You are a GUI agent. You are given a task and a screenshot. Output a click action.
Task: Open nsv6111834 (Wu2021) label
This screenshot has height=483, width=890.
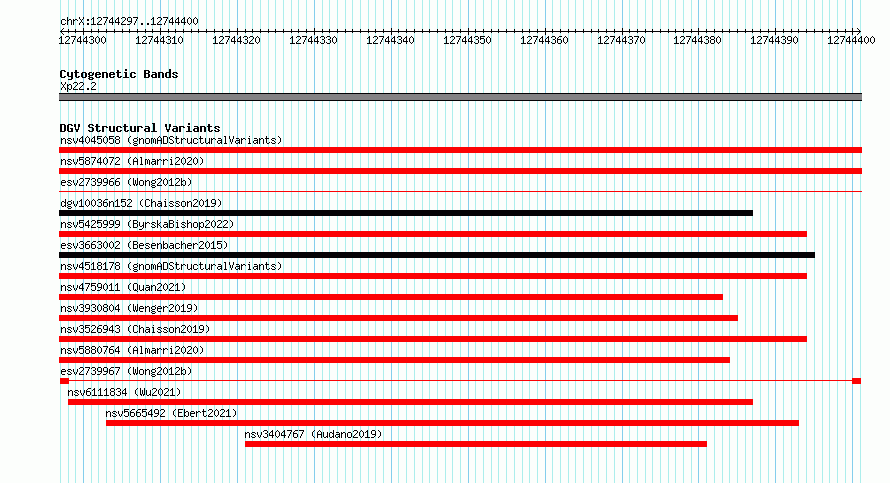[124, 392]
